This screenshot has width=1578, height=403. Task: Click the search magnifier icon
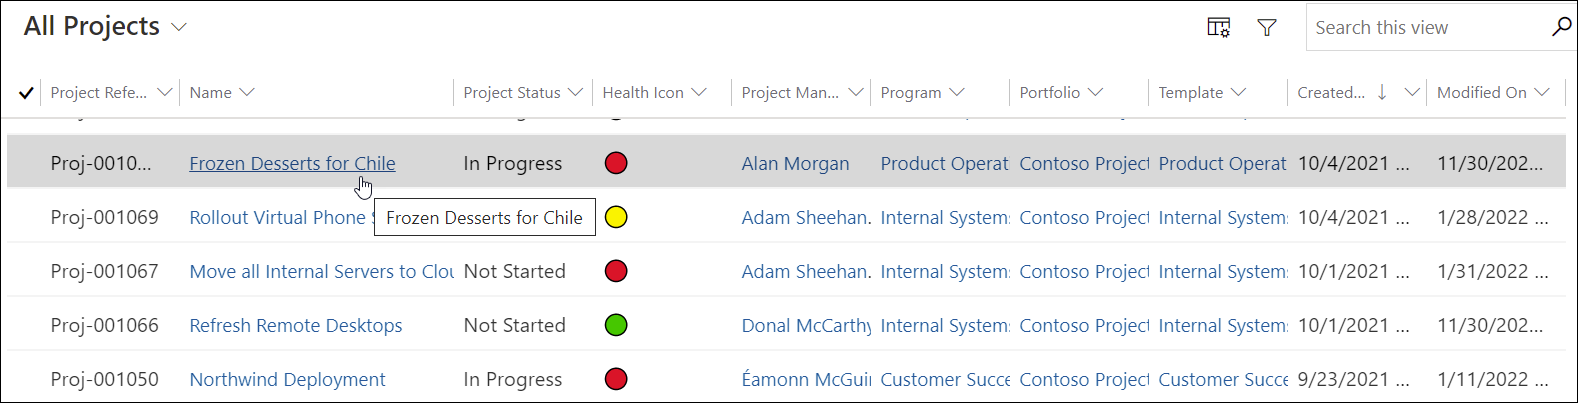click(1560, 27)
